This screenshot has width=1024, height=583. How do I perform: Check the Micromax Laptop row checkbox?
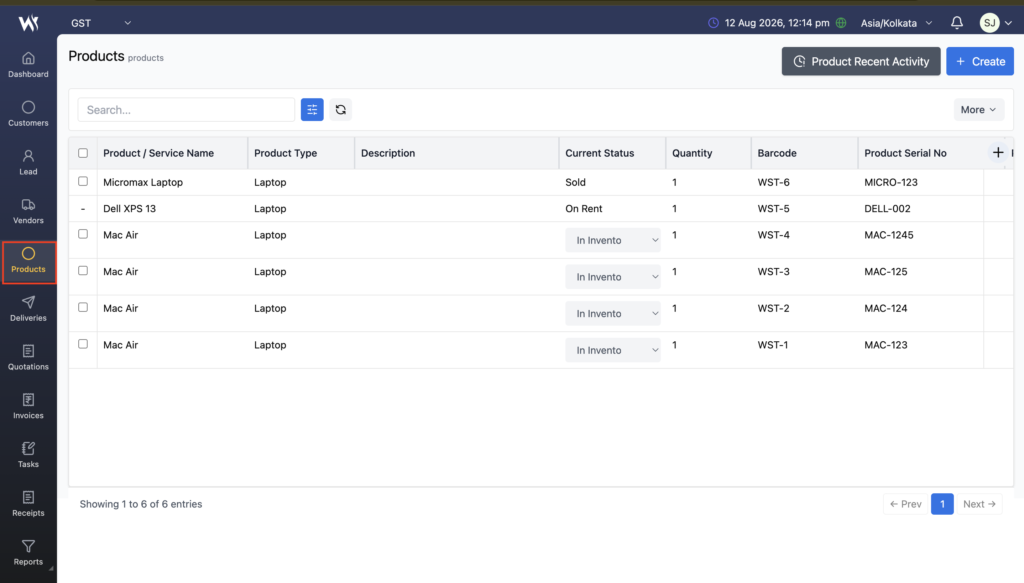83,181
